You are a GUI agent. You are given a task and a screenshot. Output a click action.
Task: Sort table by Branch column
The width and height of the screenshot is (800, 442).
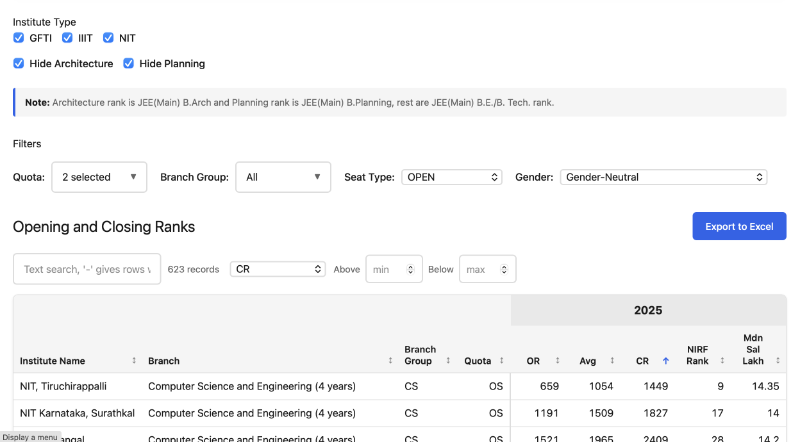(x=391, y=361)
